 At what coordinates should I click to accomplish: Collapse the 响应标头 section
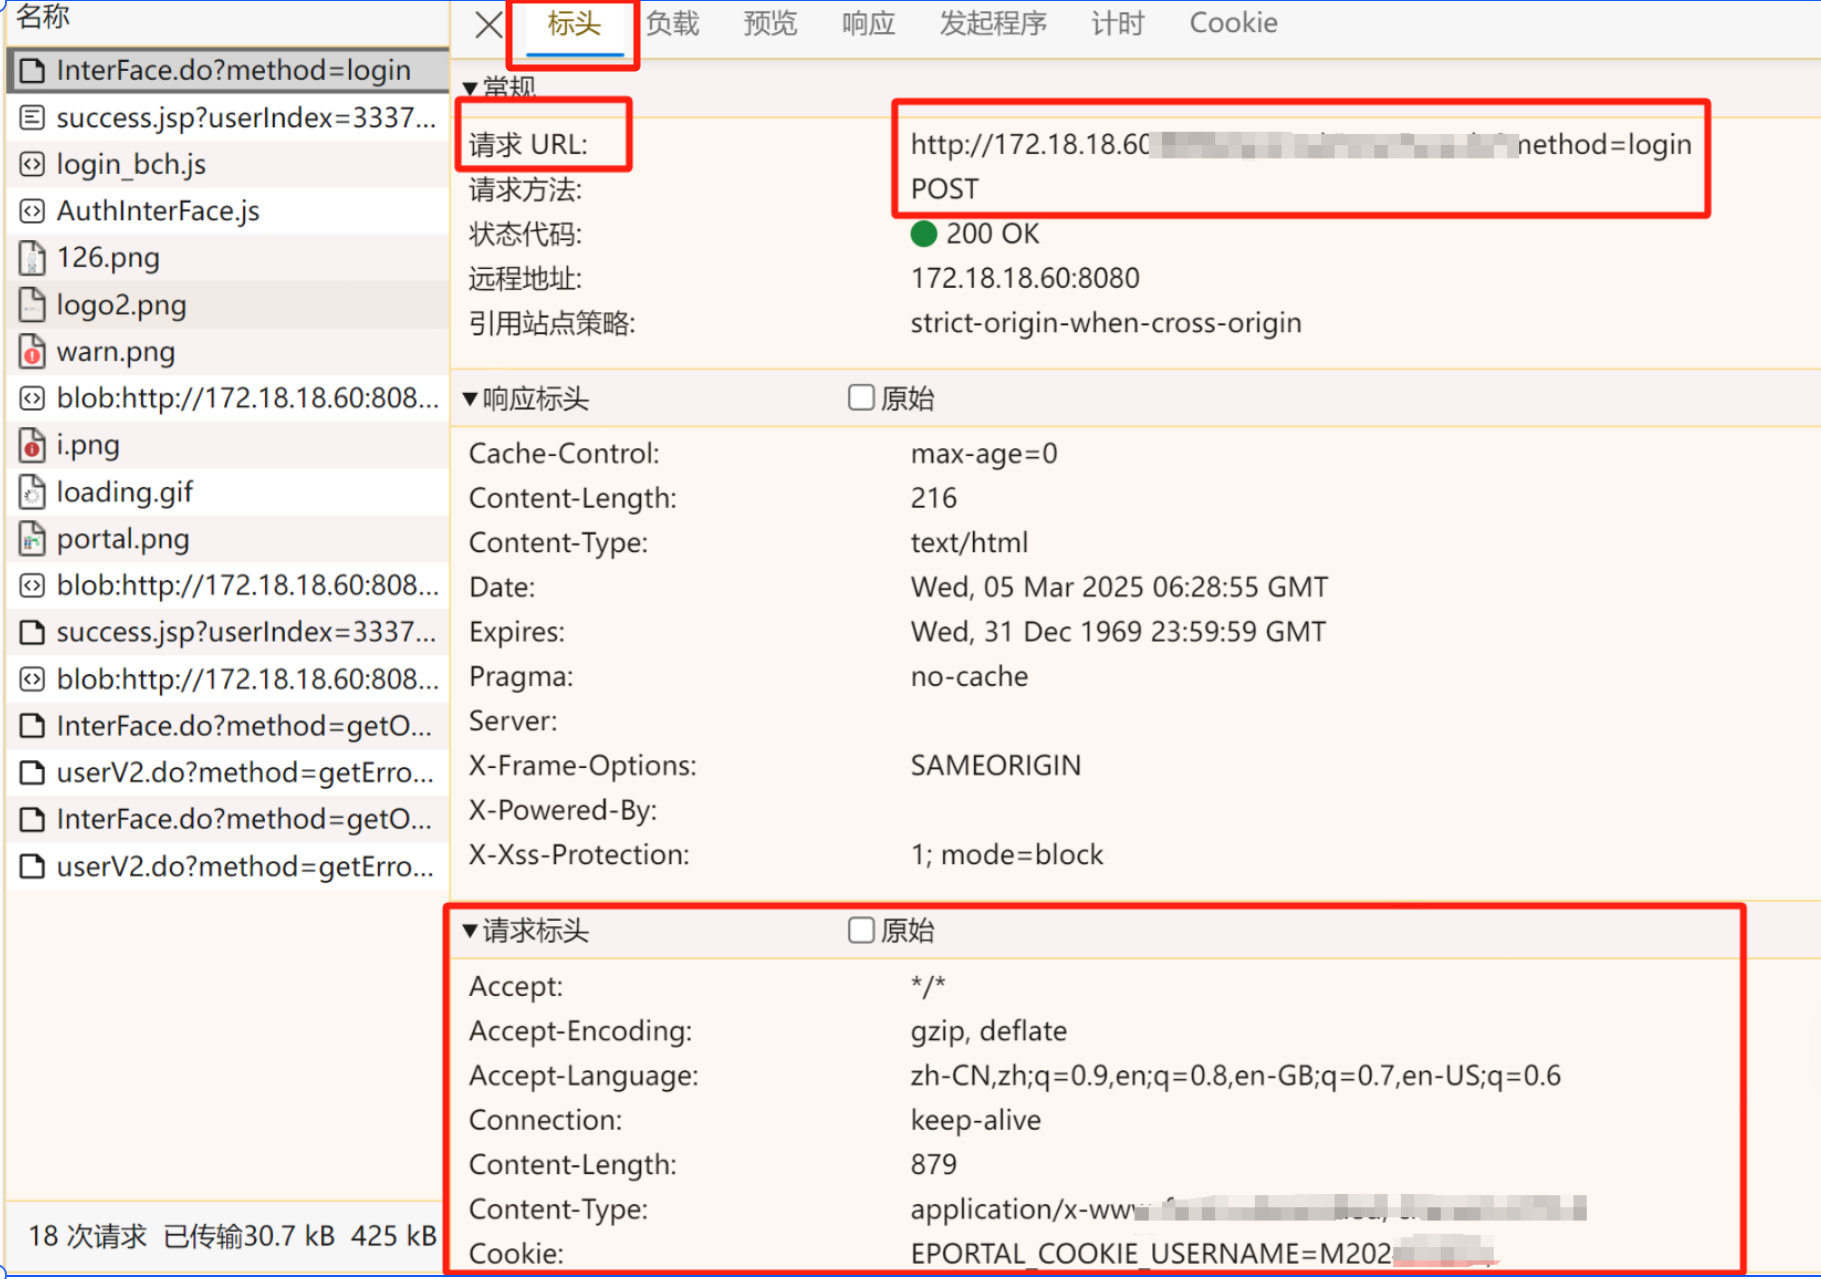(x=470, y=399)
